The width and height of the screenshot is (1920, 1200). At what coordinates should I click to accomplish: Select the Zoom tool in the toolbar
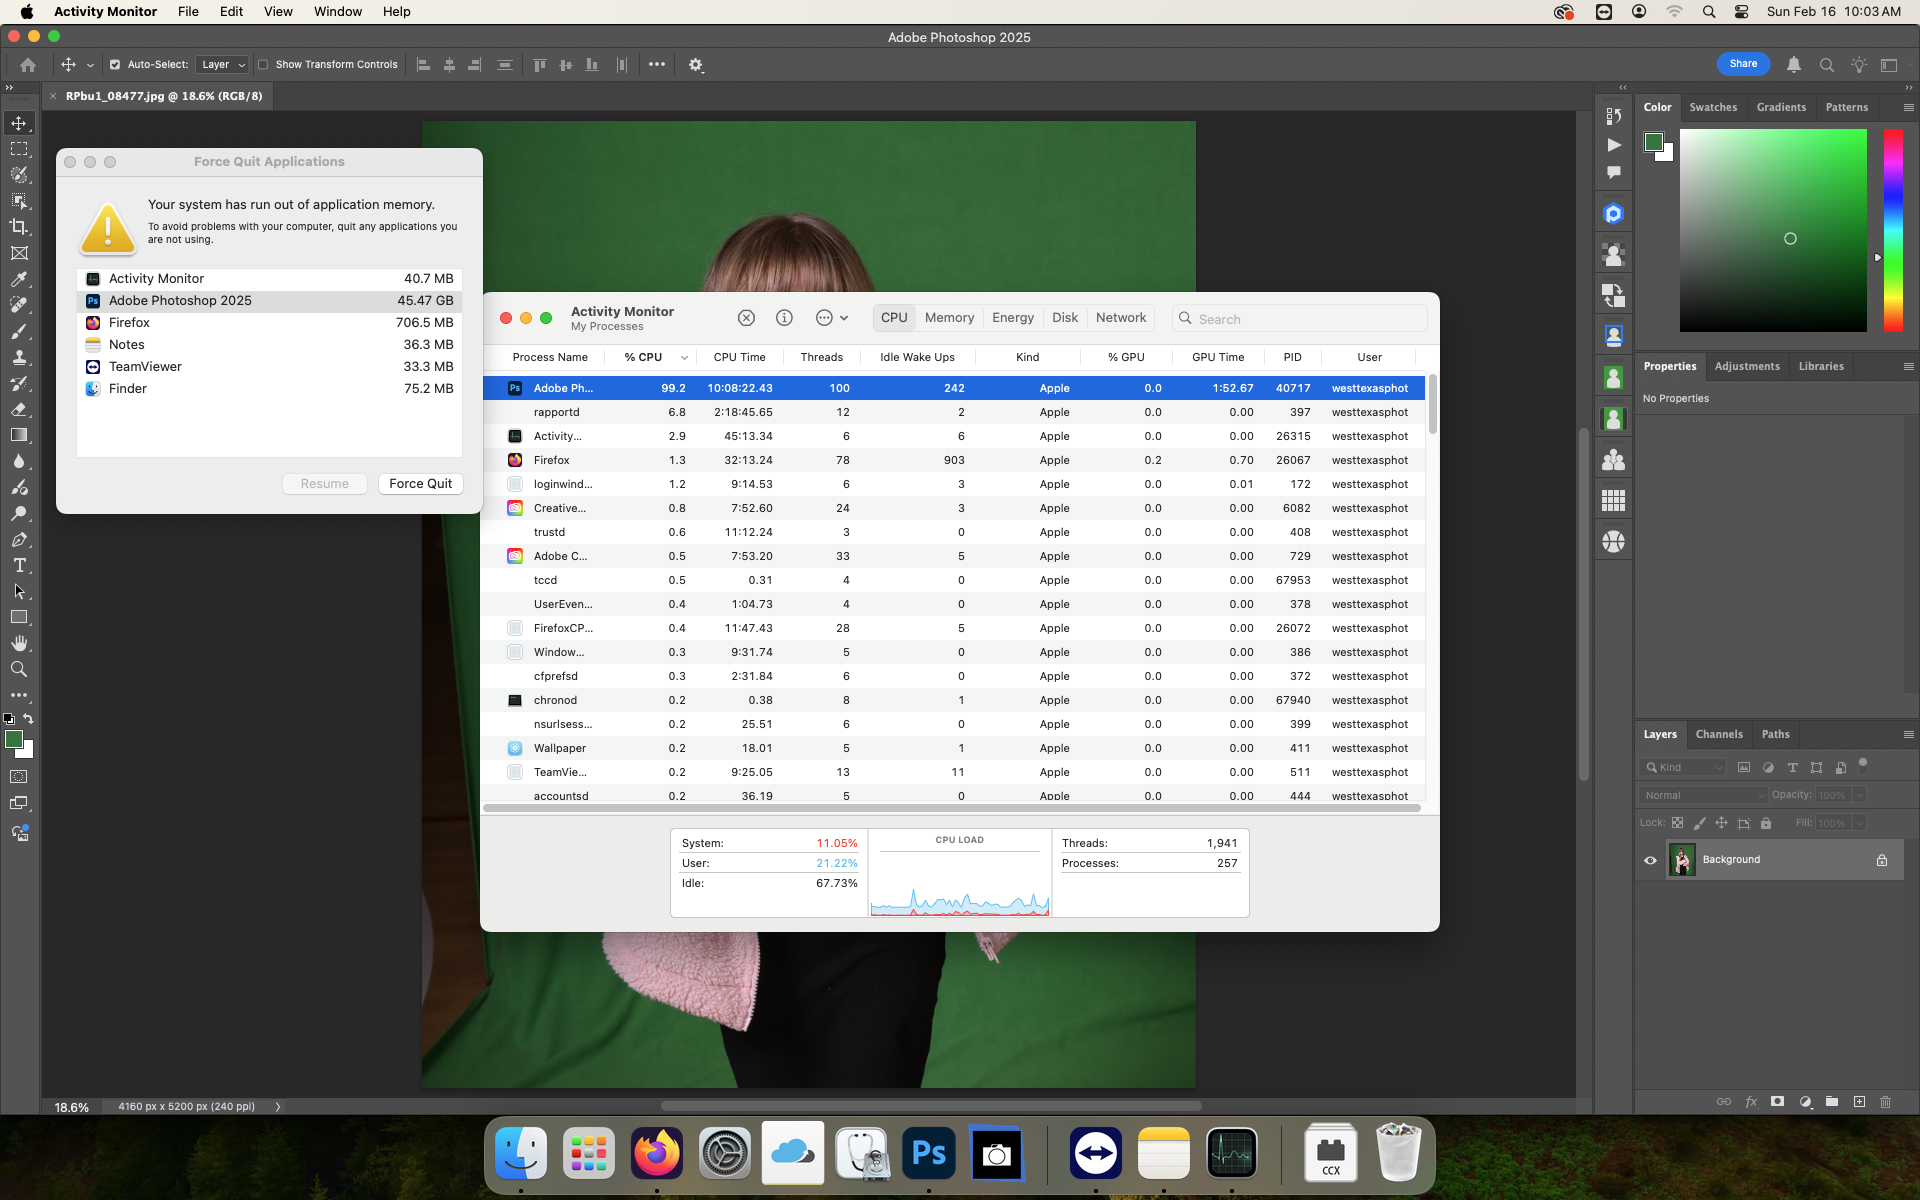(x=19, y=669)
